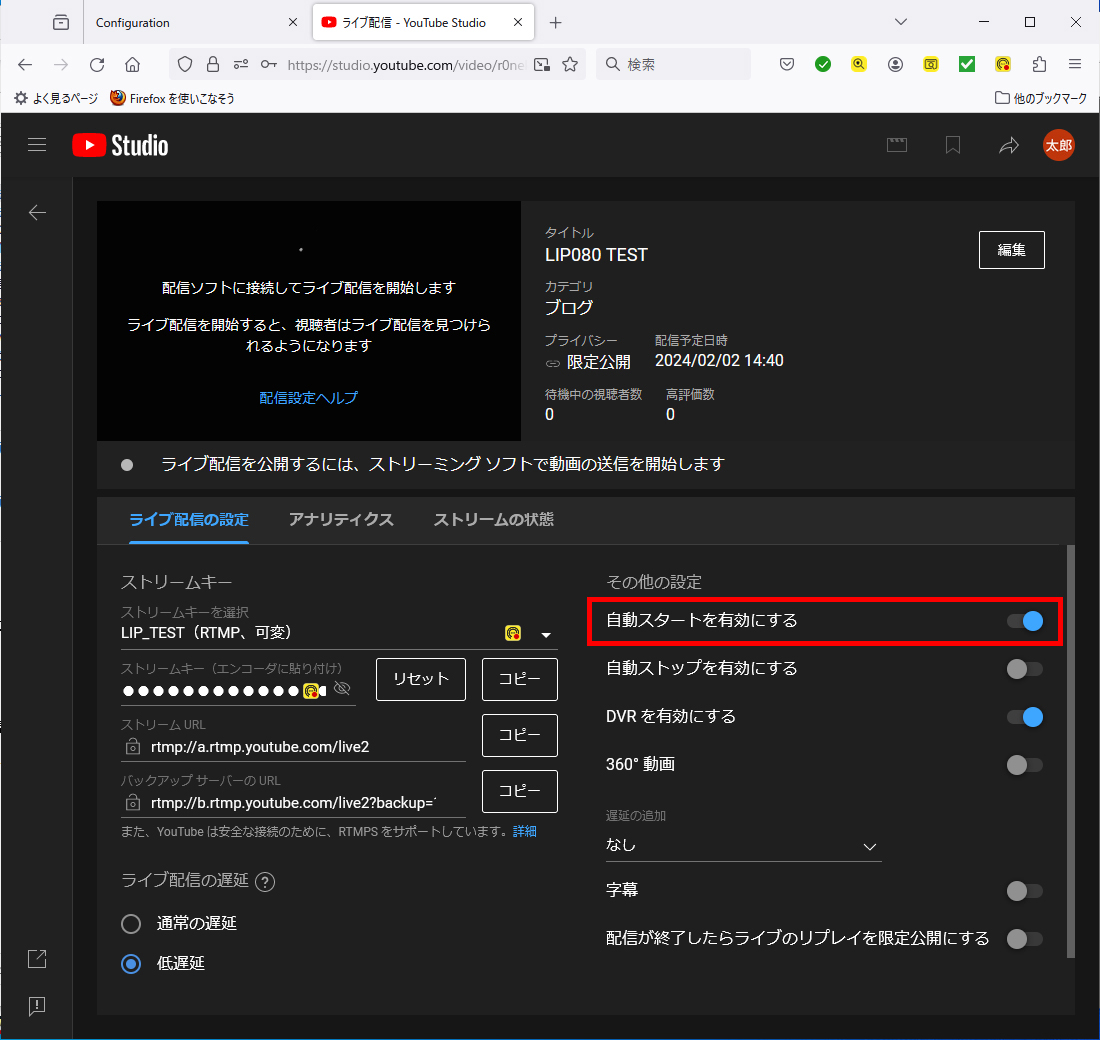Select the ライブ配信 - YouTube Studio browser tab
The width and height of the screenshot is (1100, 1040).
(x=424, y=22)
